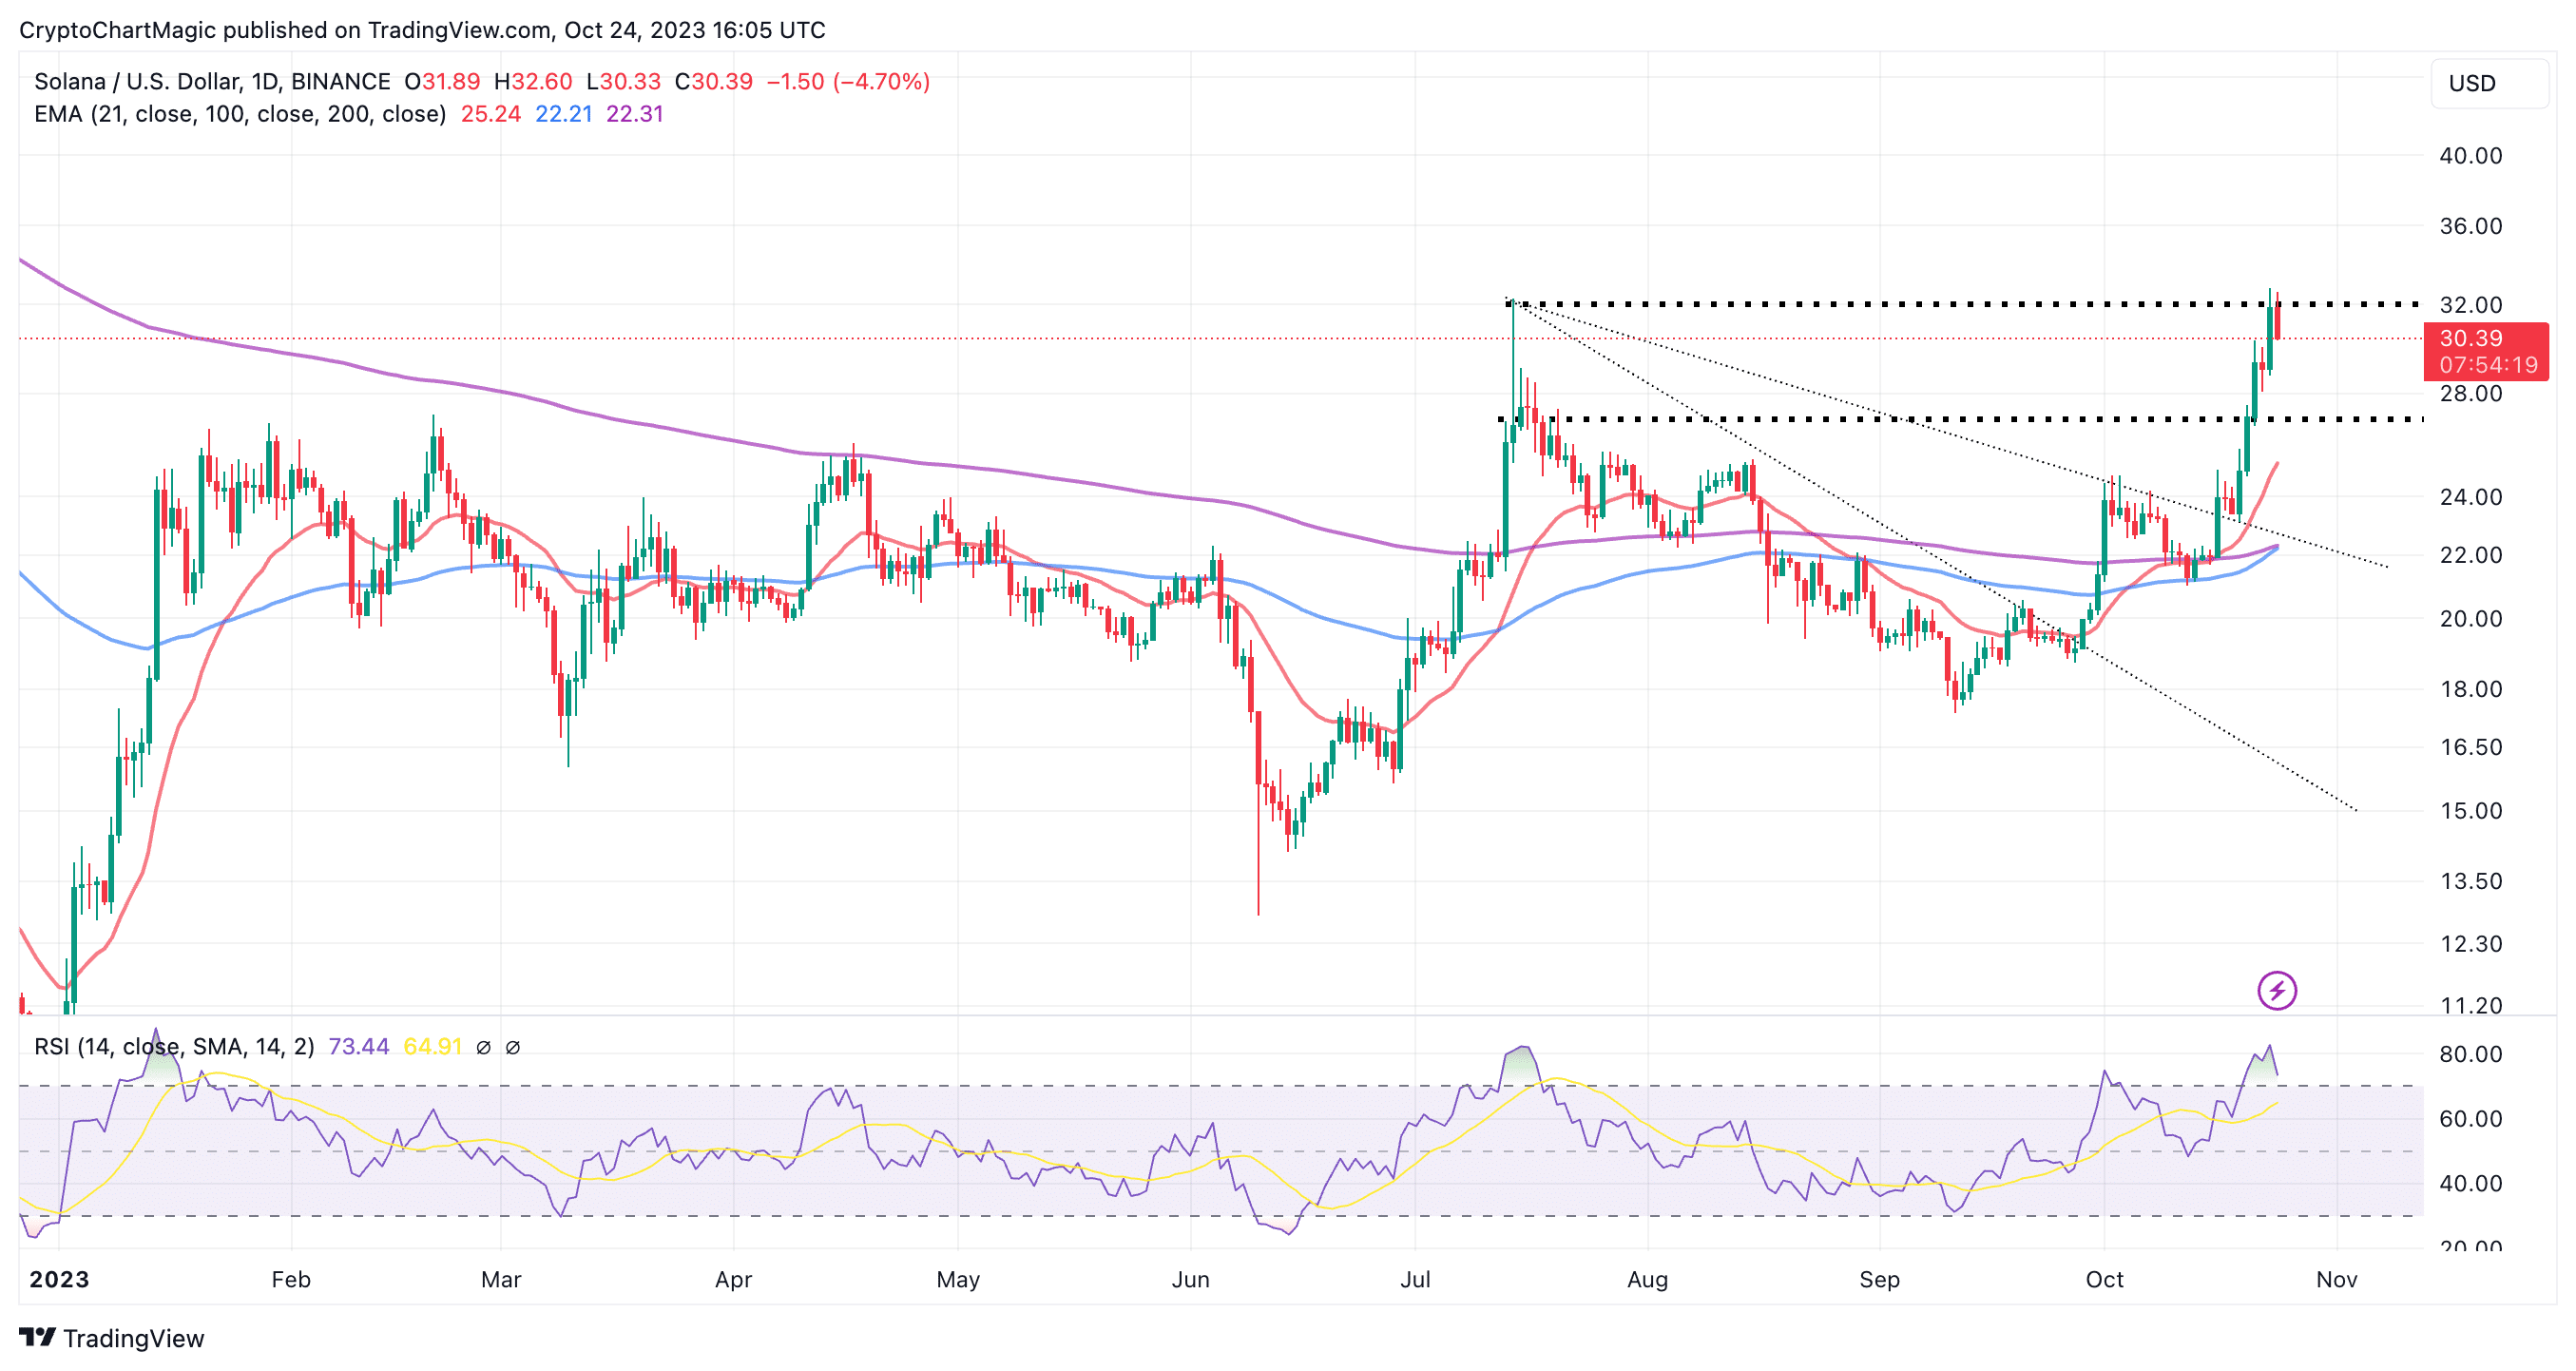Click the 24.00 price axis label
The width and height of the screenshot is (2576, 1371).
point(2470,497)
